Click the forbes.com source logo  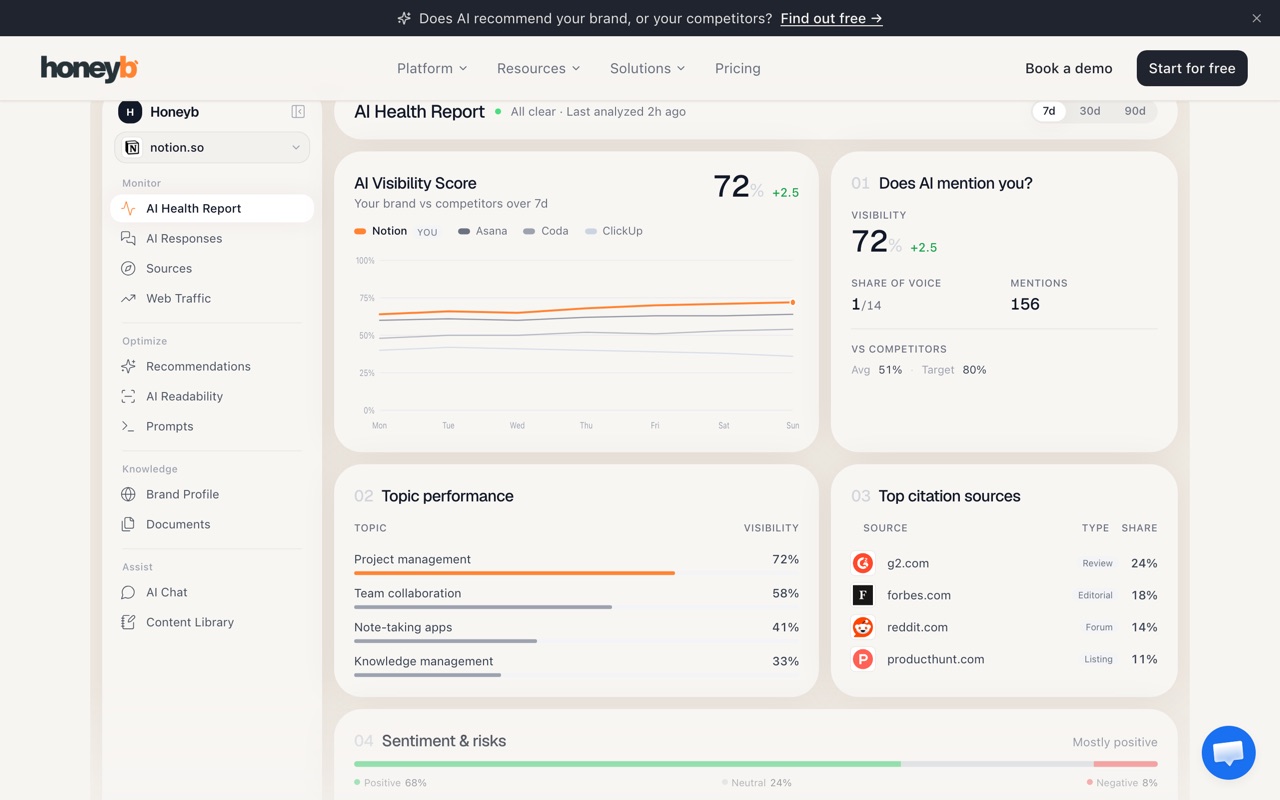tap(863, 595)
